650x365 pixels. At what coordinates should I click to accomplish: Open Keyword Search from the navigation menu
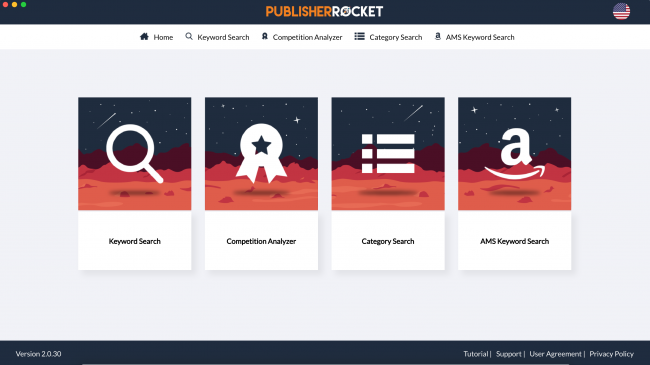tap(223, 37)
